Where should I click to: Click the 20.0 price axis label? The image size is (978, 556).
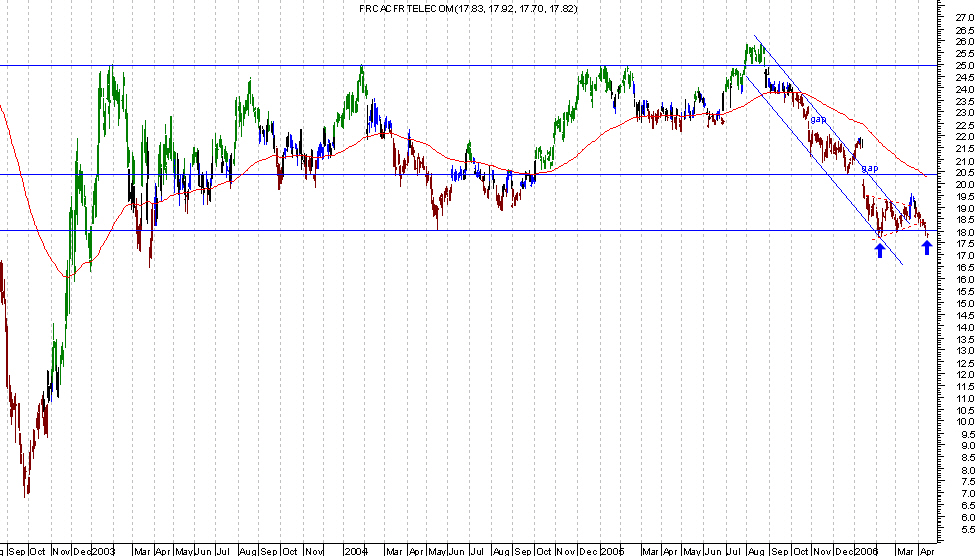(964, 185)
